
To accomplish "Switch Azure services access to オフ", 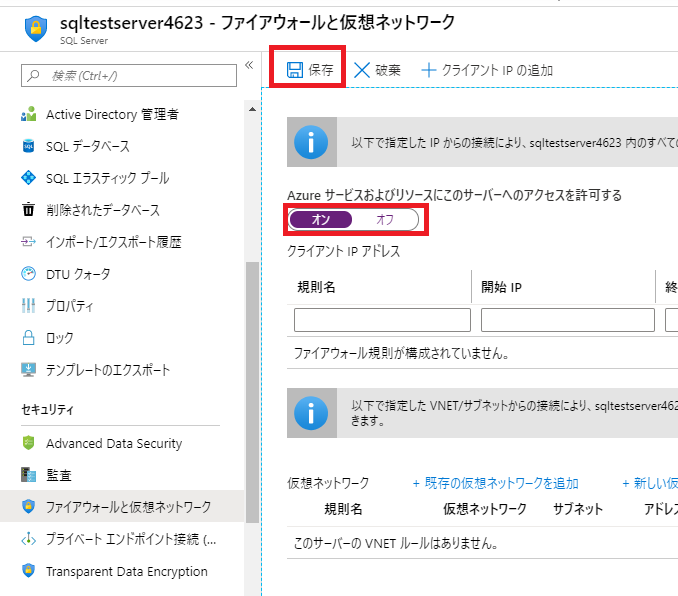I will (x=385, y=219).
